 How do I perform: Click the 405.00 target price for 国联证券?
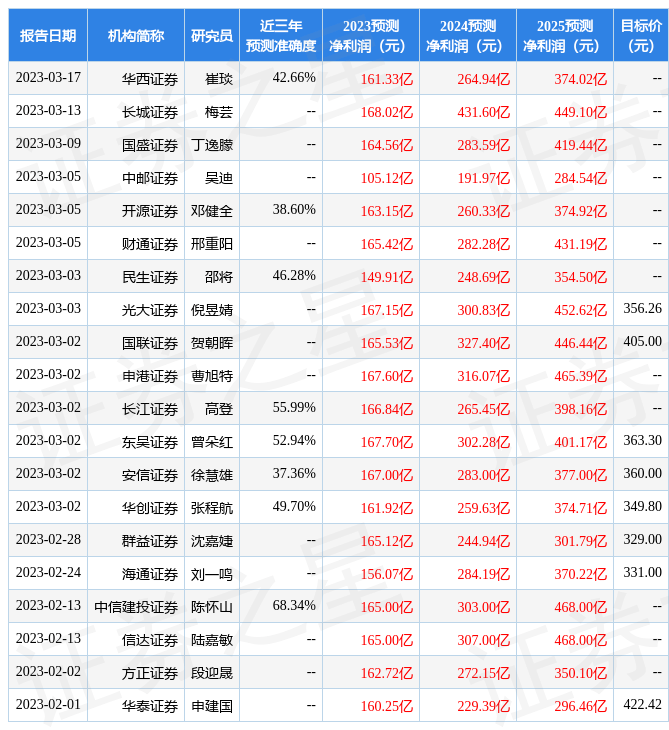[641, 342]
